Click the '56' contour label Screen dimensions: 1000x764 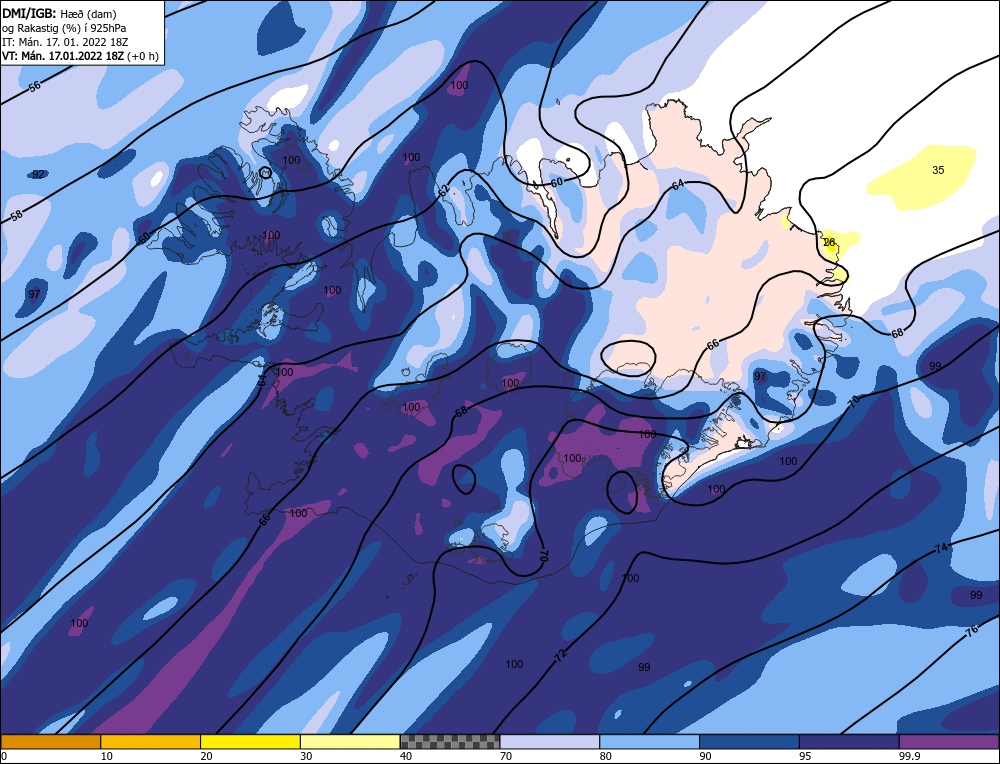click(x=34, y=86)
